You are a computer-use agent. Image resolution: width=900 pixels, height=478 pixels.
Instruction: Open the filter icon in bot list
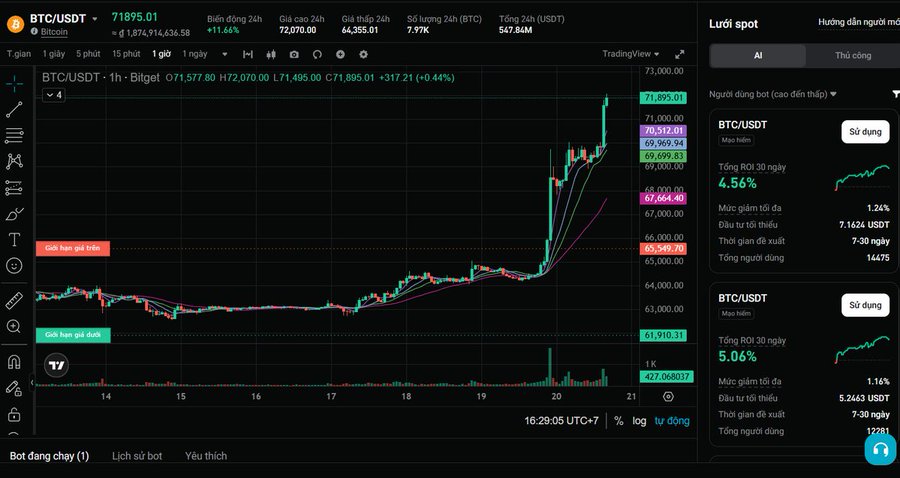[x=895, y=94]
